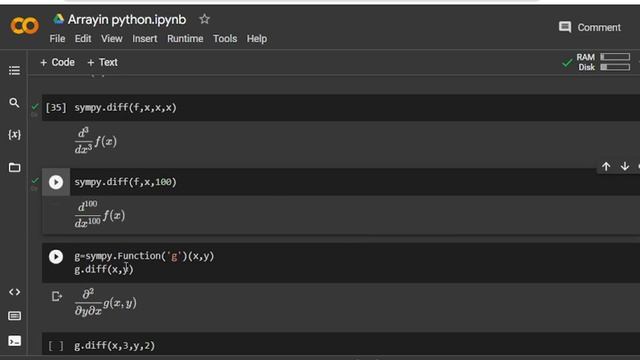The image size is (640, 360).
Task: Open the Help menu
Action: (x=257, y=39)
